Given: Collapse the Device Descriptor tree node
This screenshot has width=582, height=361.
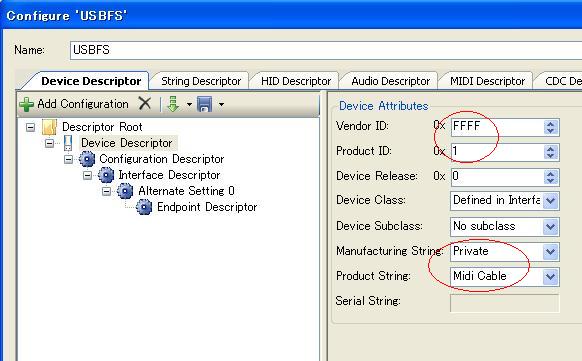Looking at the screenshot, I should tap(49, 143).
